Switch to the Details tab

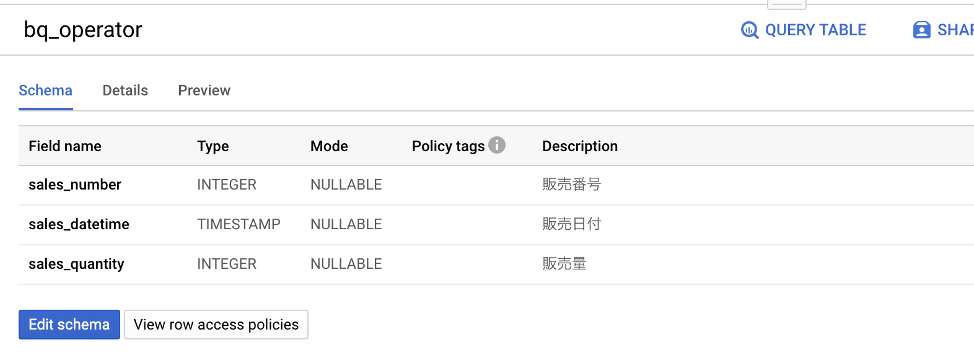pyautogui.click(x=125, y=91)
